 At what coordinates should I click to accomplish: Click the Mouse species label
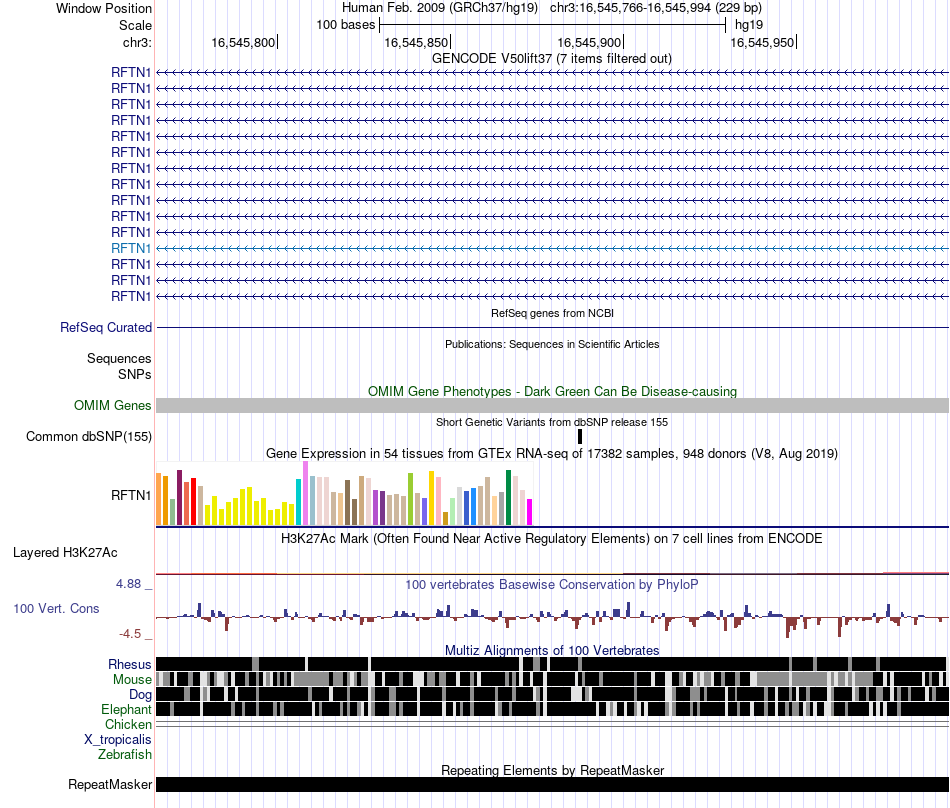(132, 680)
